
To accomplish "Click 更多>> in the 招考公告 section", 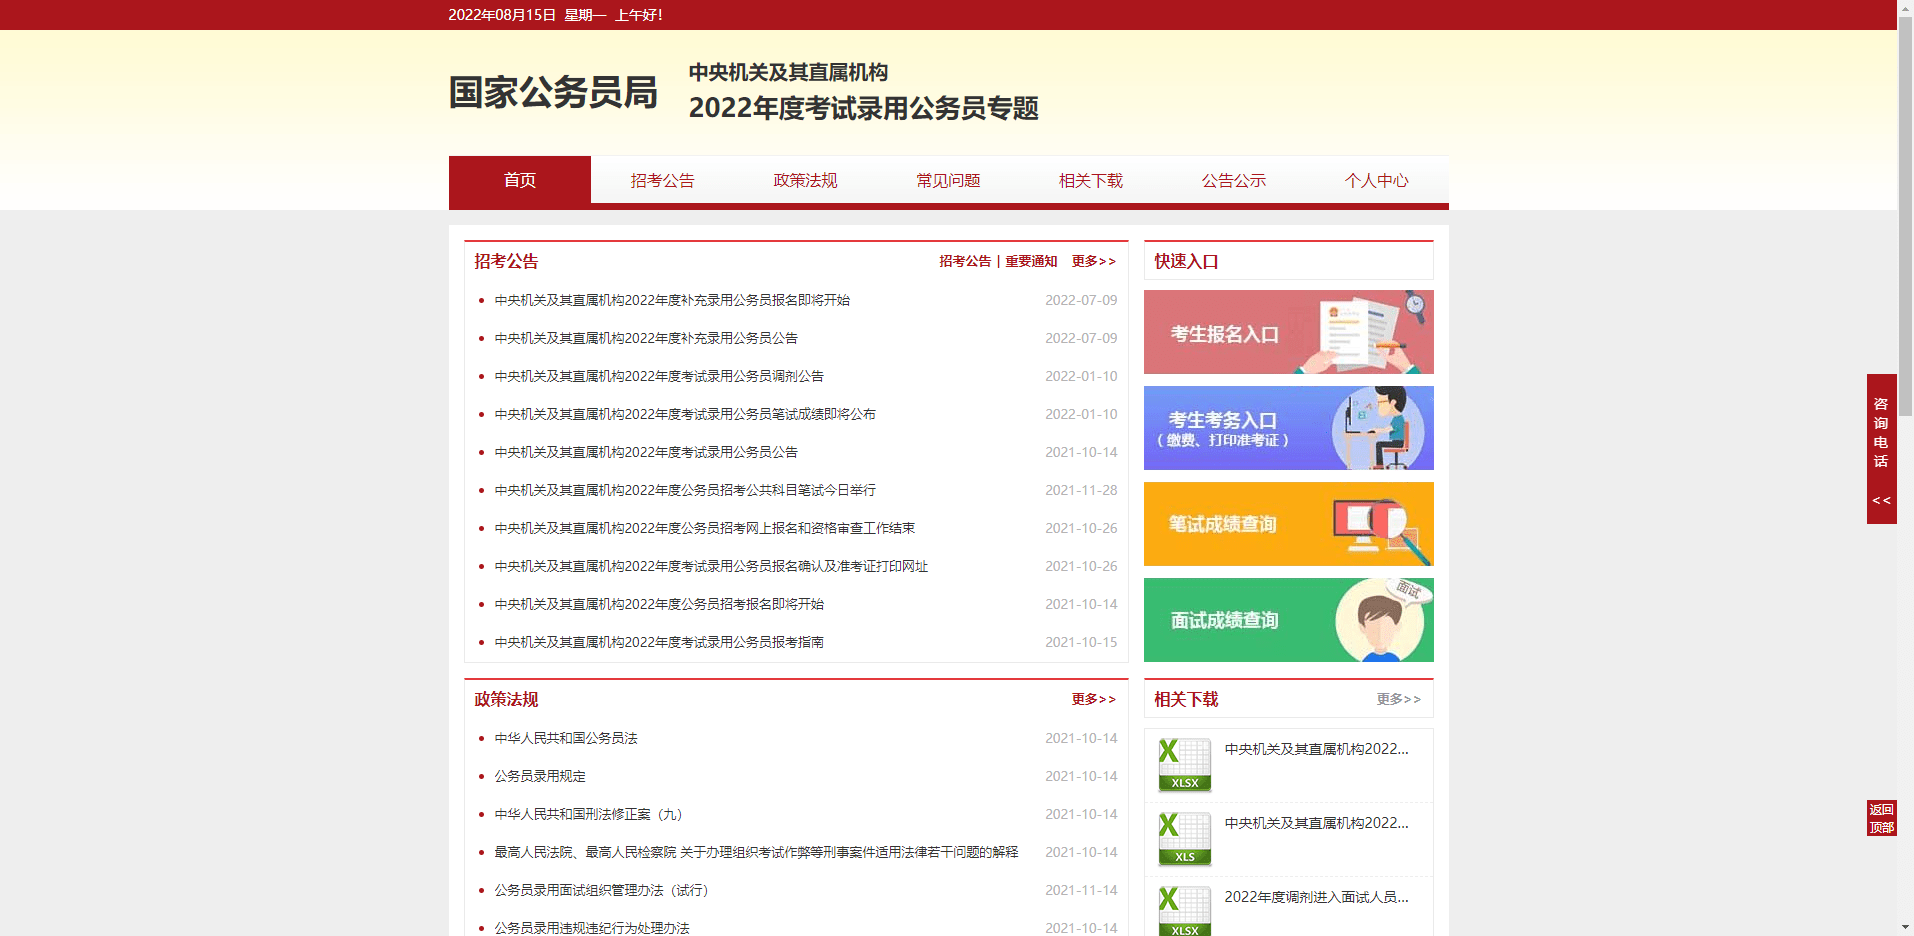I will (1094, 261).
